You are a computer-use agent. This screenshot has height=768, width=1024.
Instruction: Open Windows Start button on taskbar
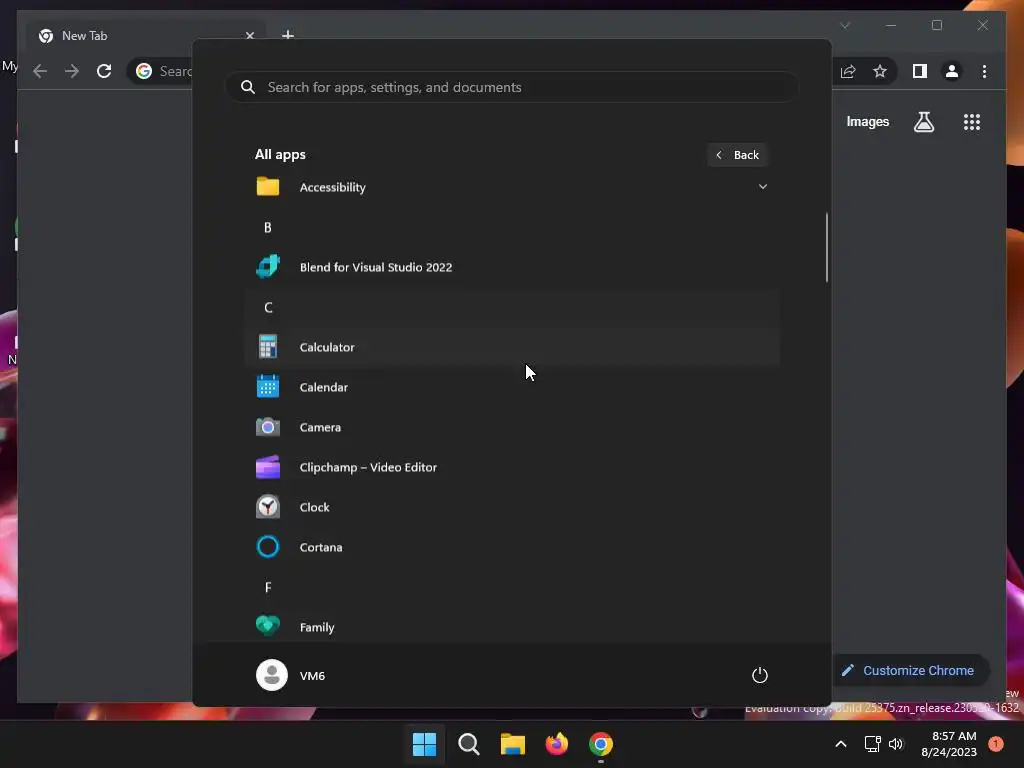click(x=424, y=744)
